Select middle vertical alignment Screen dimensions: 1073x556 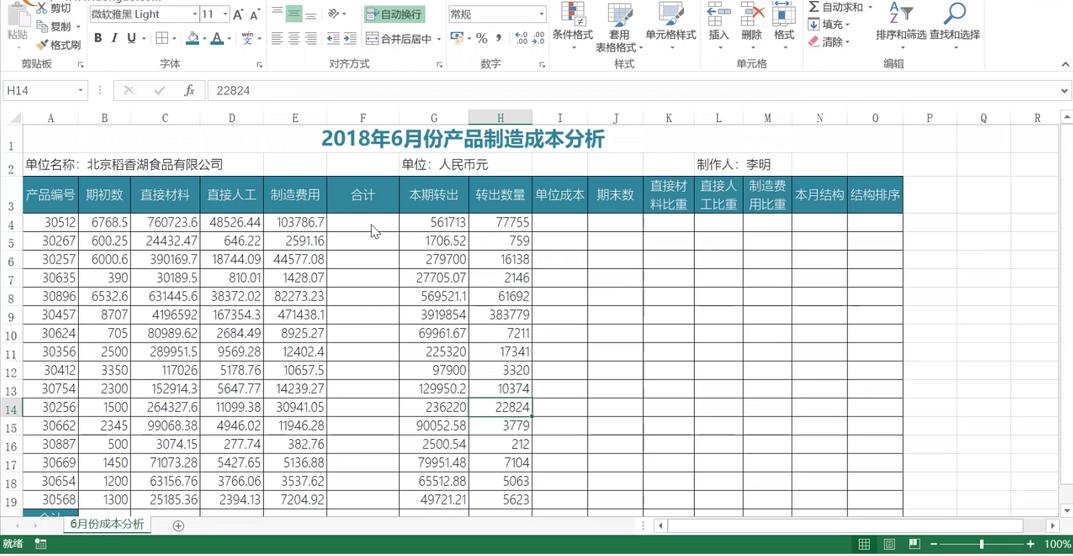pos(294,14)
